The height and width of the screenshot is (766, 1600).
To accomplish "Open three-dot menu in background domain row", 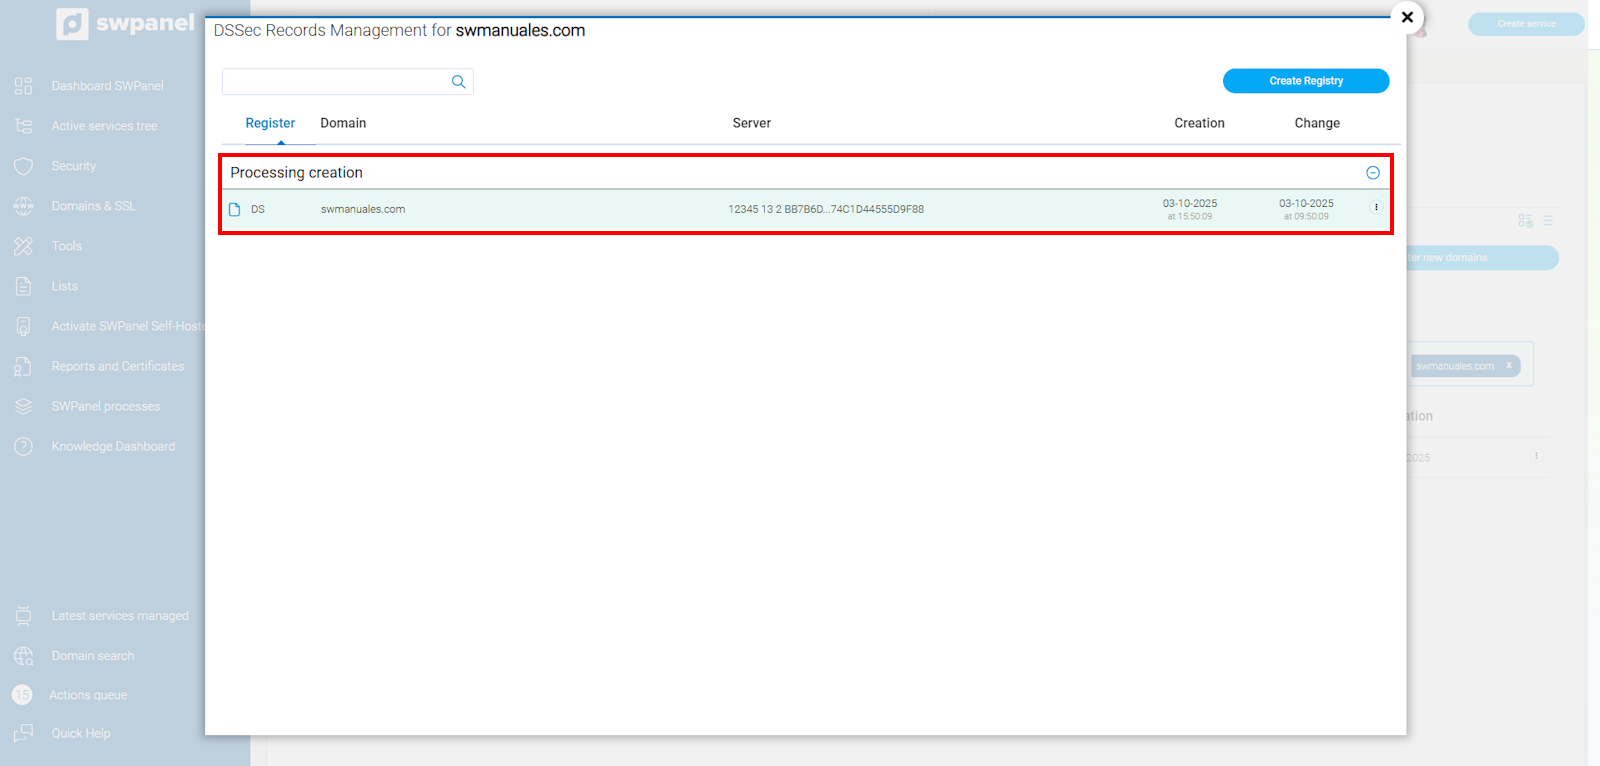I will (1536, 456).
